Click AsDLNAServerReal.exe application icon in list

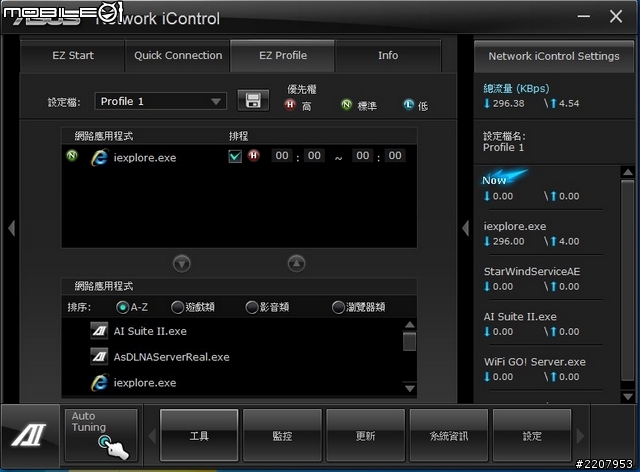(99, 356)
